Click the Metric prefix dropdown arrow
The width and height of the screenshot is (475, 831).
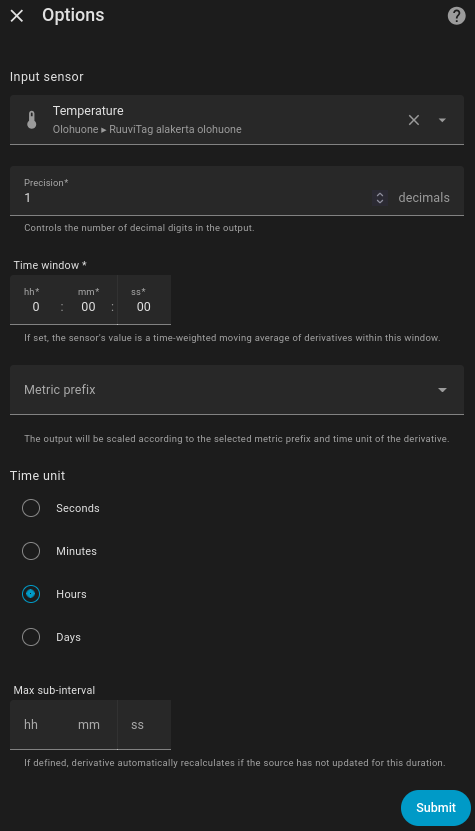pos(442,390)
